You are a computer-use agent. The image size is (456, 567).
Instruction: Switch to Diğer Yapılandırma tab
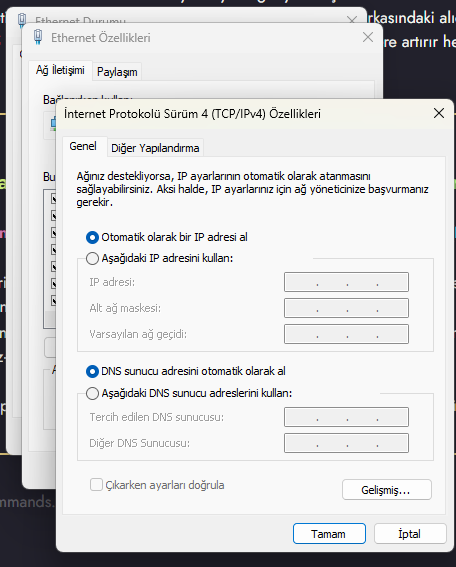click(155, 148)
